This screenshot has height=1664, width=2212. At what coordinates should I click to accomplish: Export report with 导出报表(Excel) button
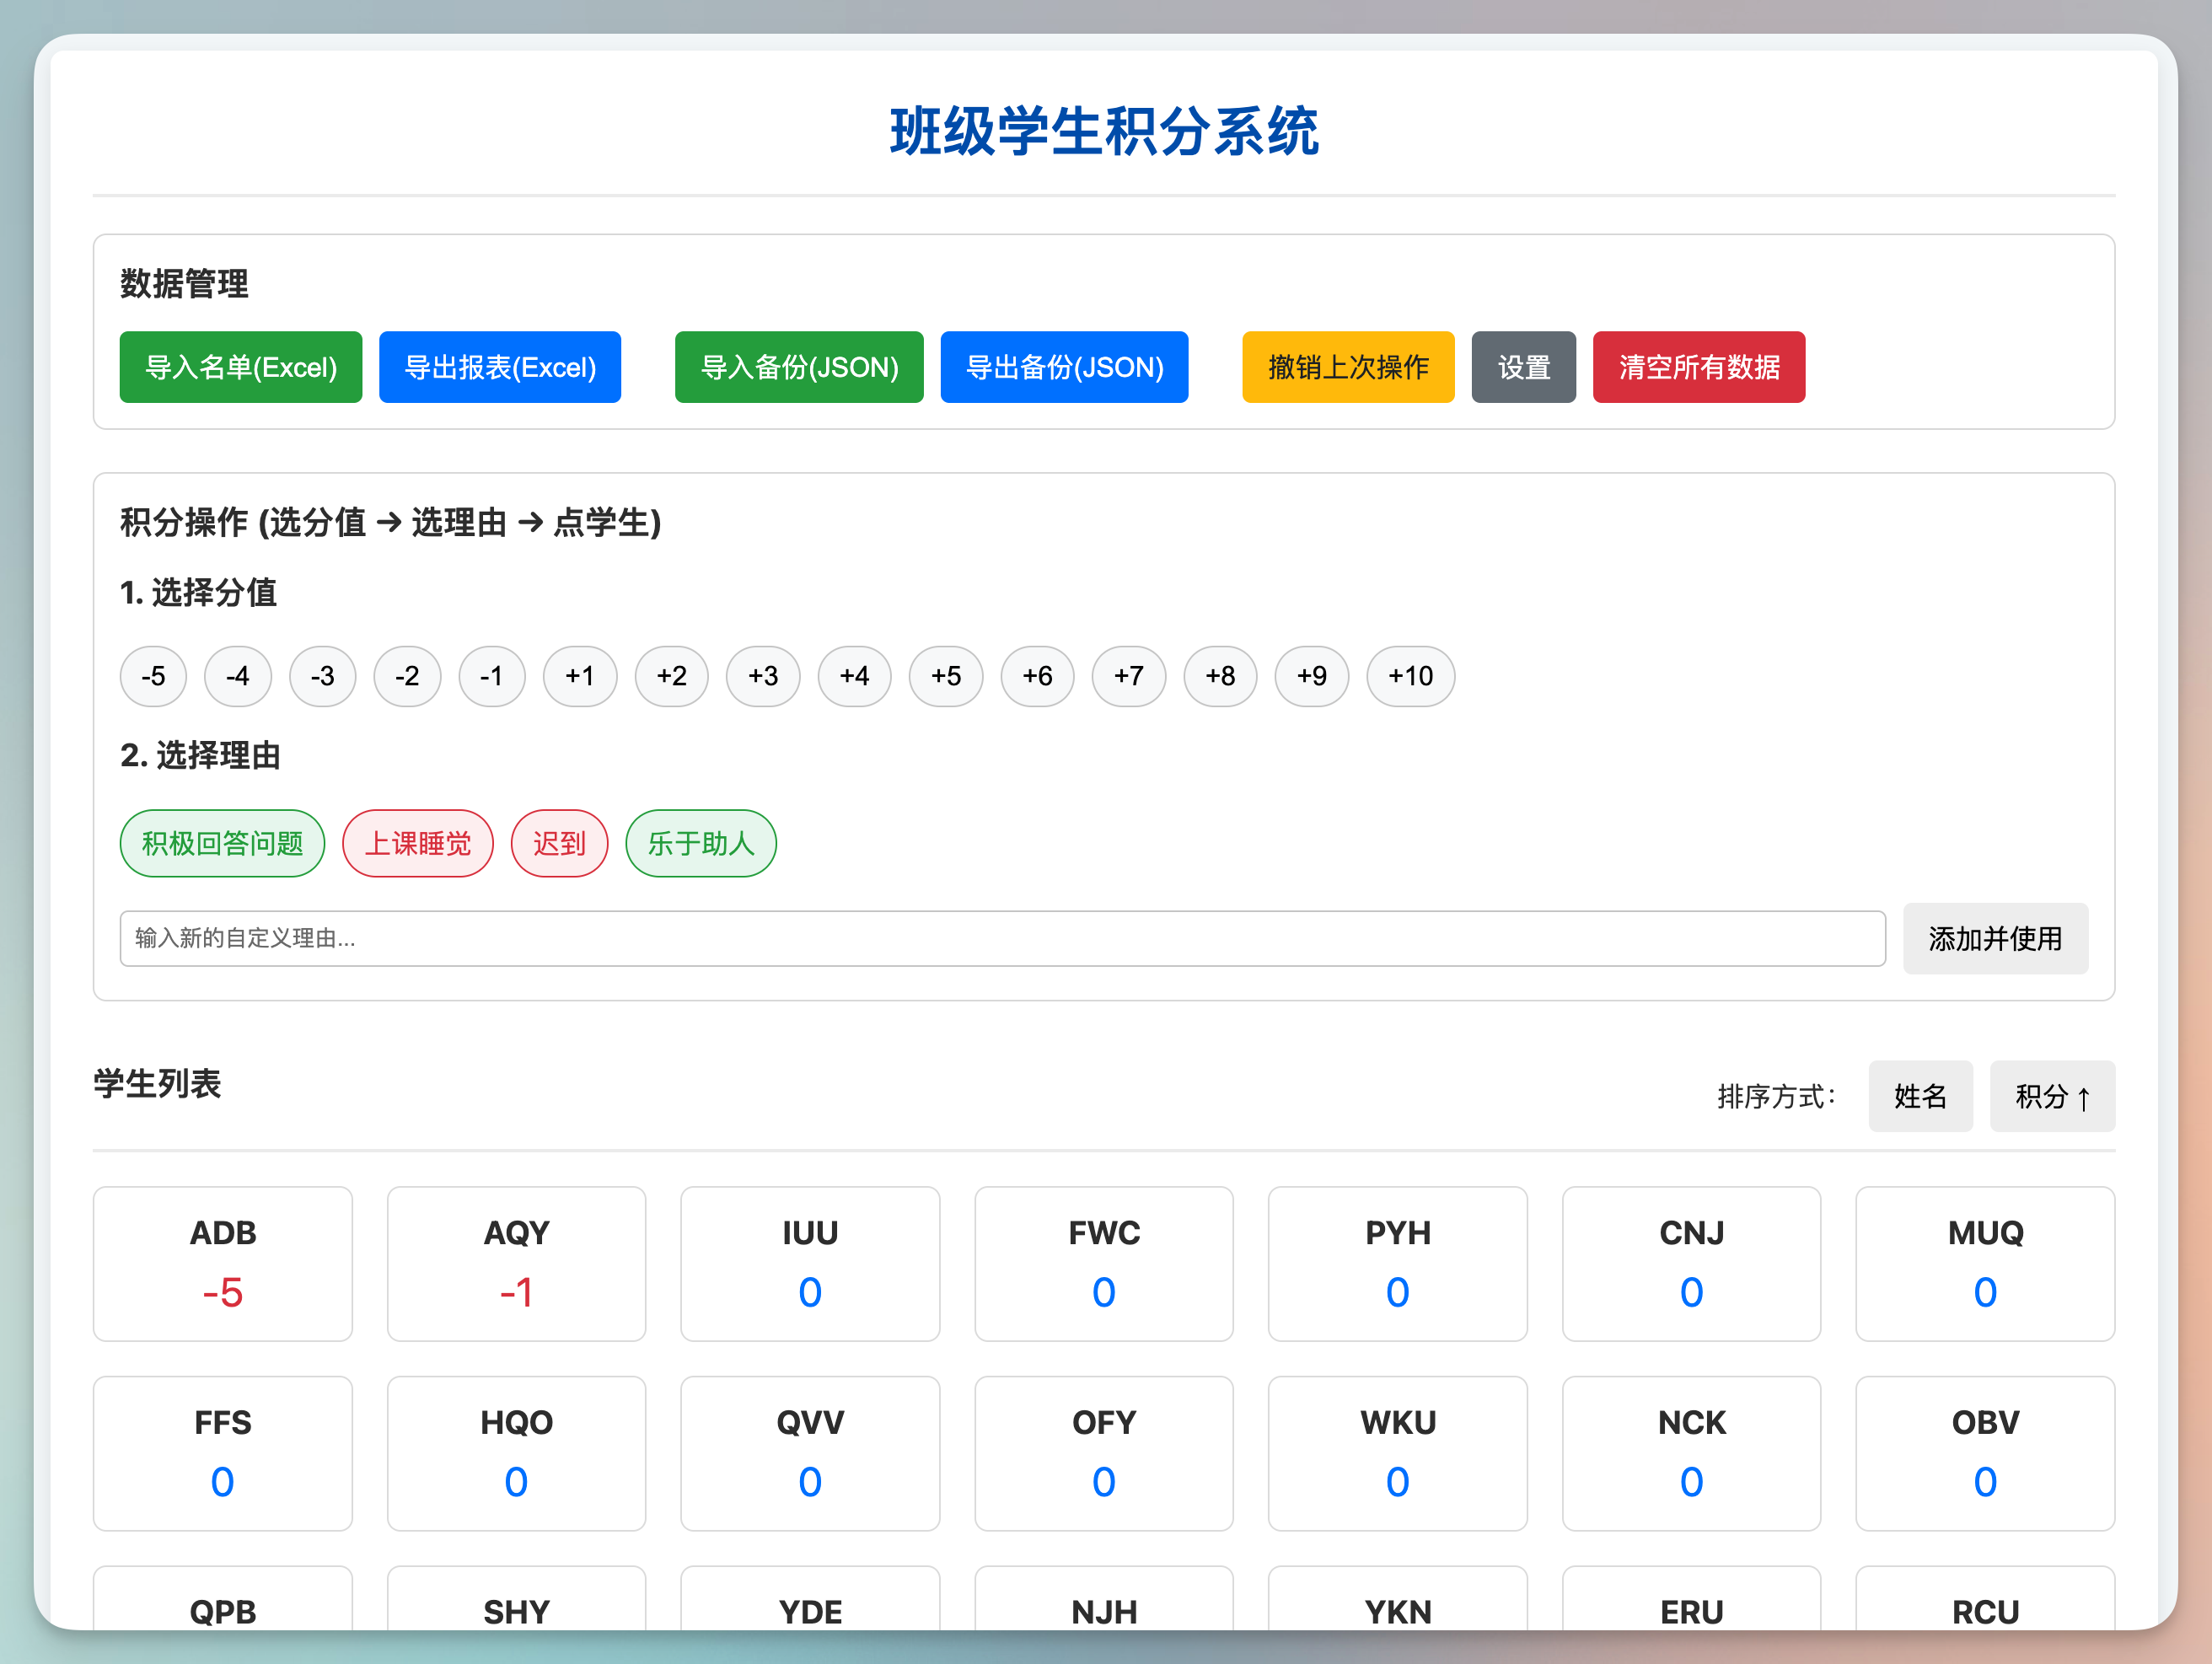499,367
